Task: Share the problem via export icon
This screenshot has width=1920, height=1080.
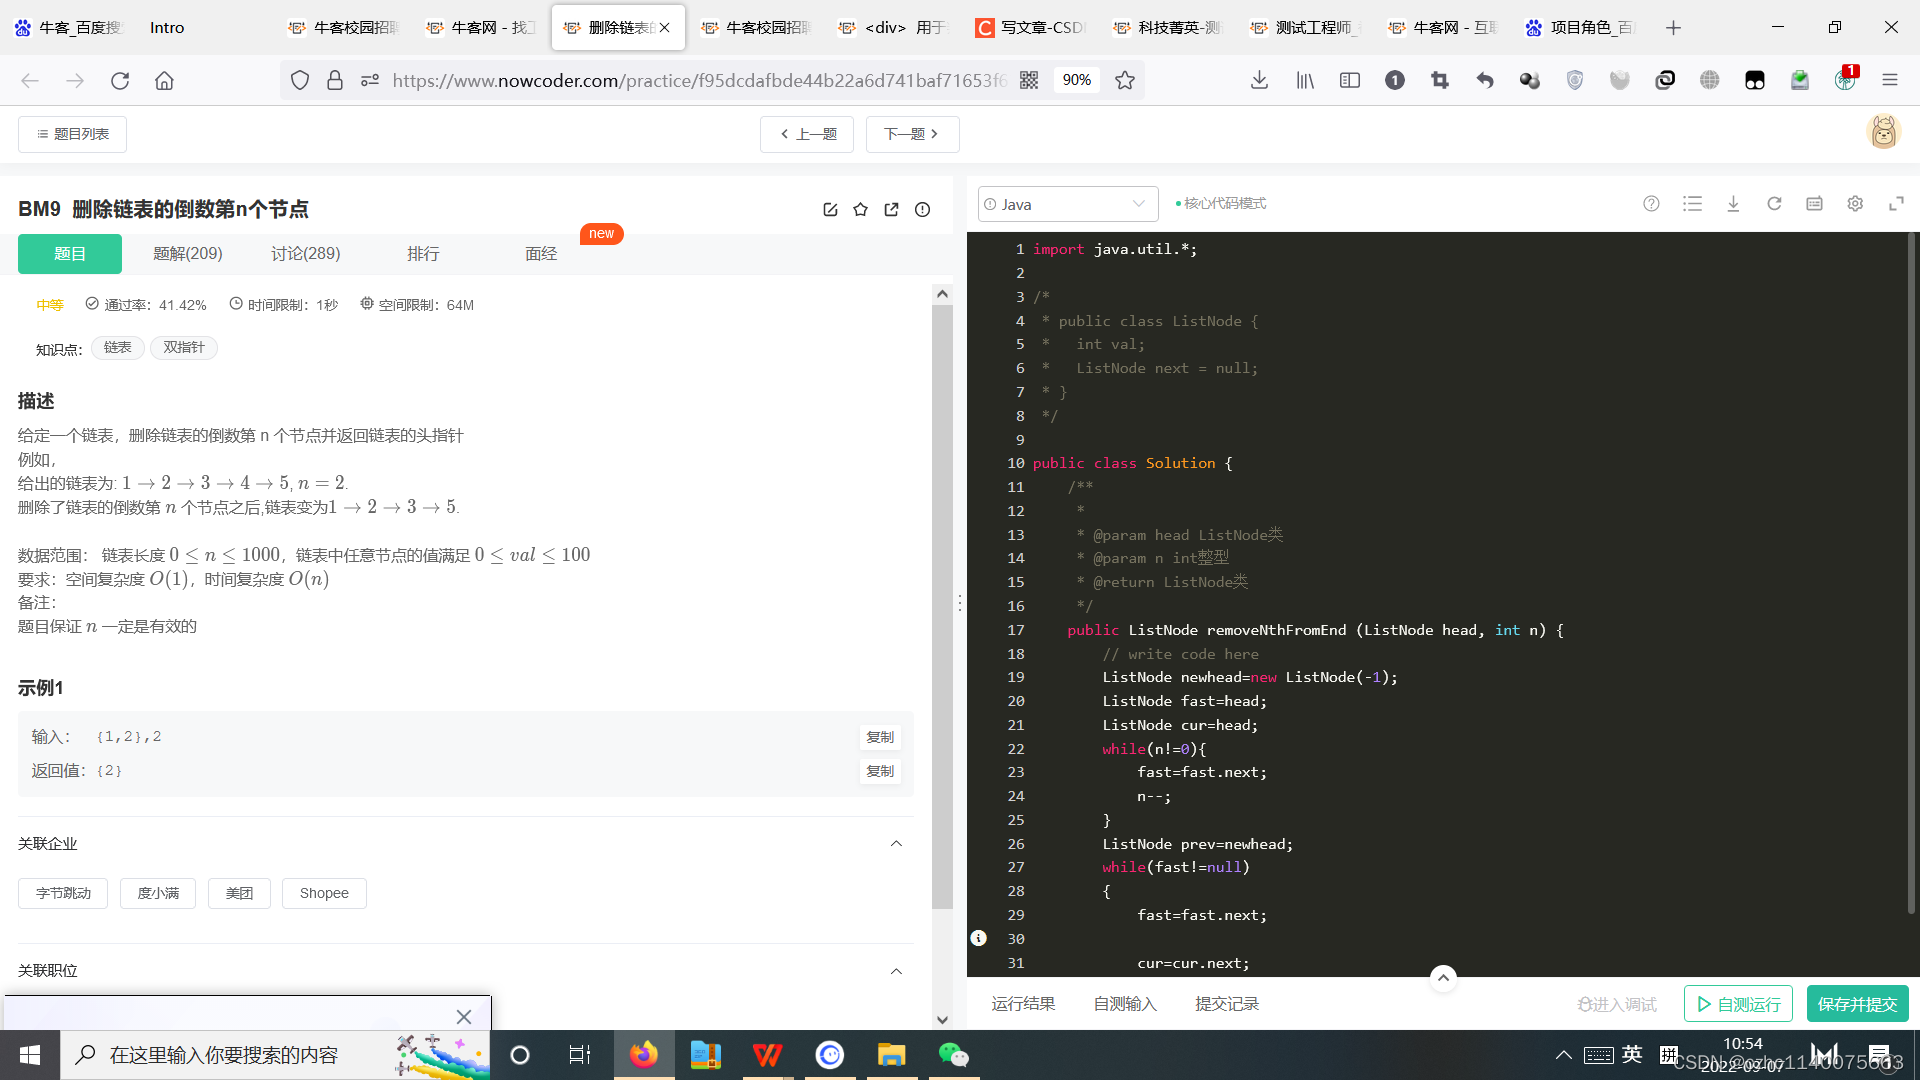Action: tap(892, 209)
